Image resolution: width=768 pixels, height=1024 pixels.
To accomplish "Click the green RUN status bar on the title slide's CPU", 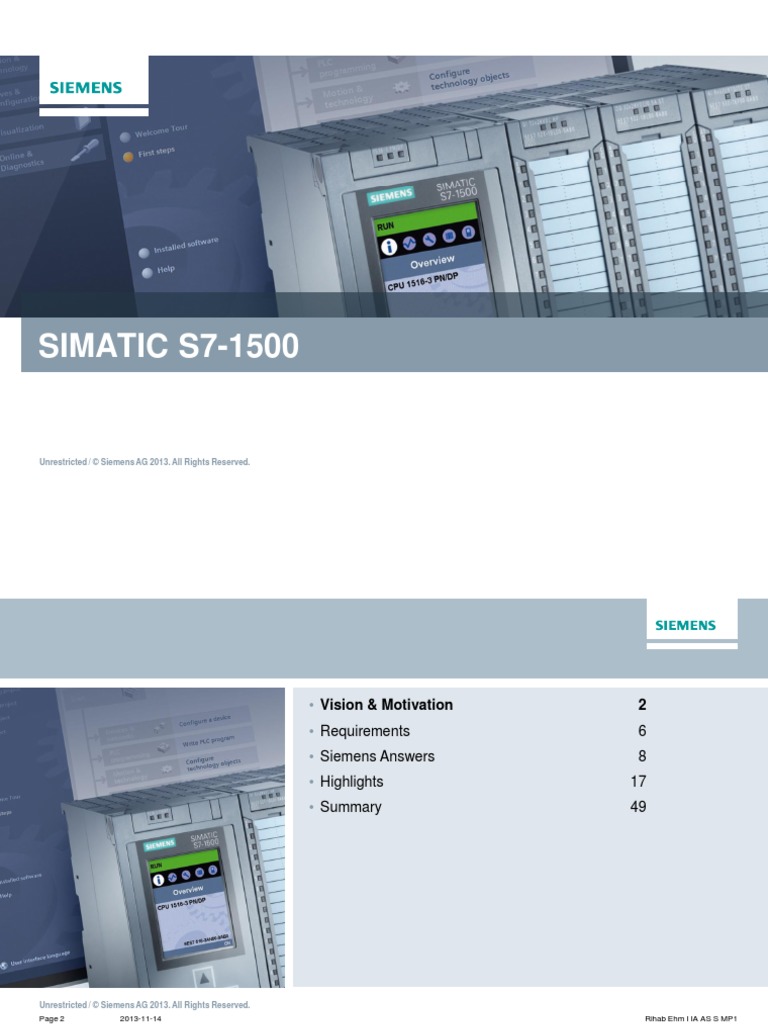I will (425, 218).
